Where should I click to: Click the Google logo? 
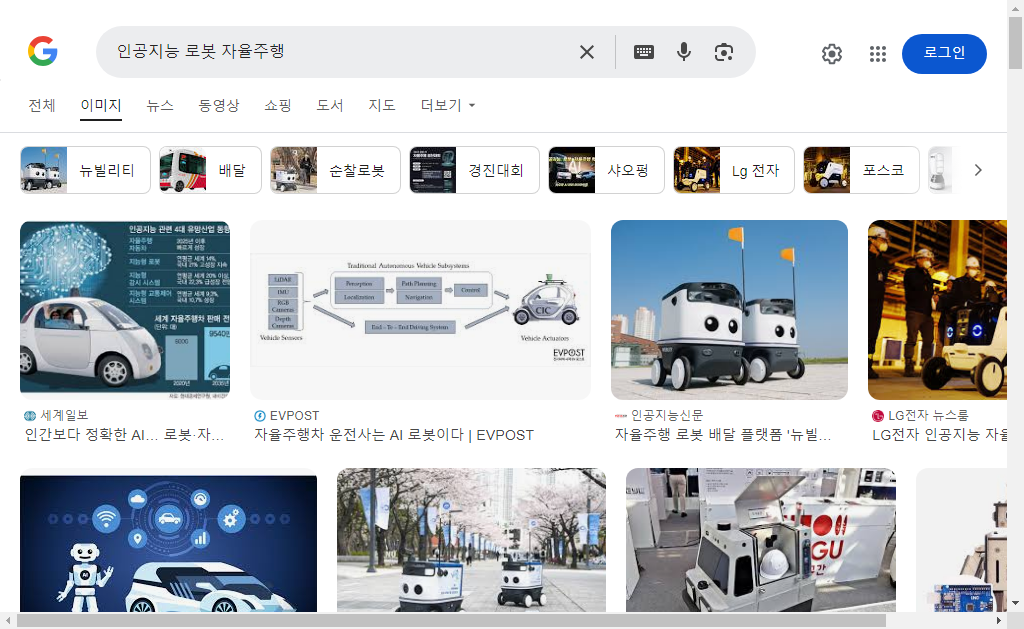tap(43, 51)
